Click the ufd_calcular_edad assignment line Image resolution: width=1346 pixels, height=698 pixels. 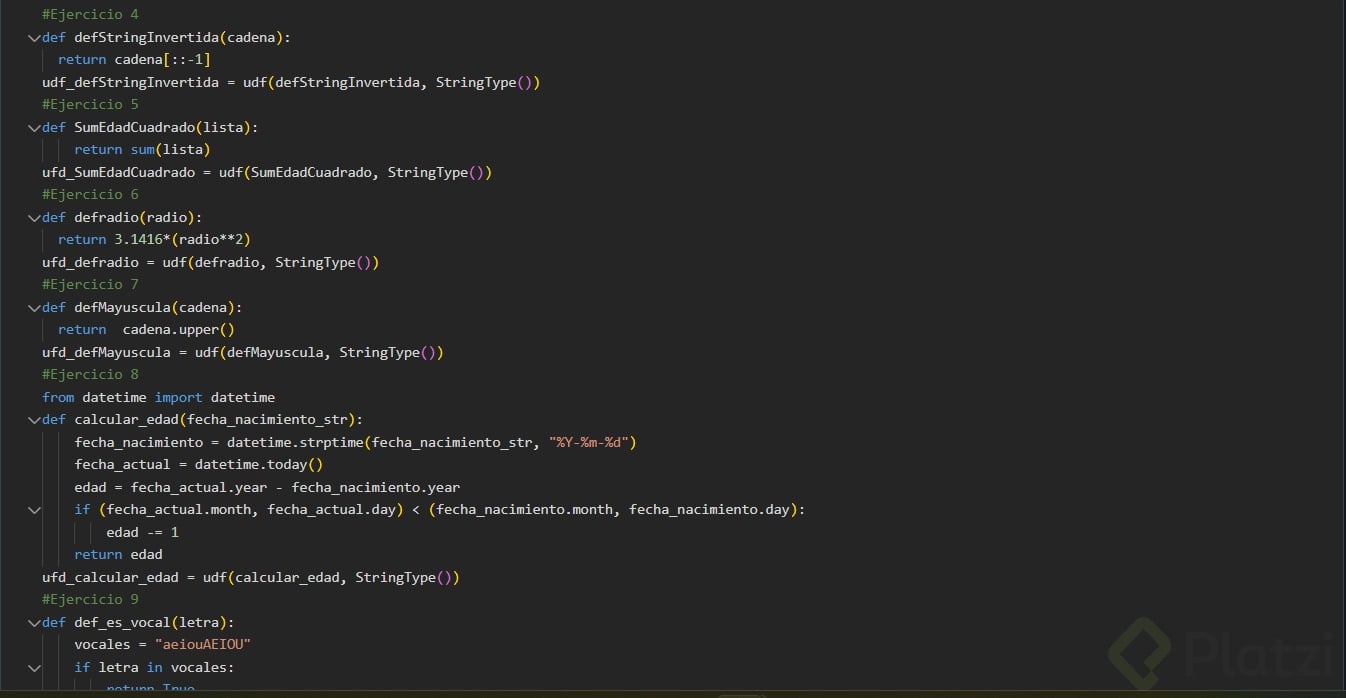pyautogui.click(x=251, y=578)
